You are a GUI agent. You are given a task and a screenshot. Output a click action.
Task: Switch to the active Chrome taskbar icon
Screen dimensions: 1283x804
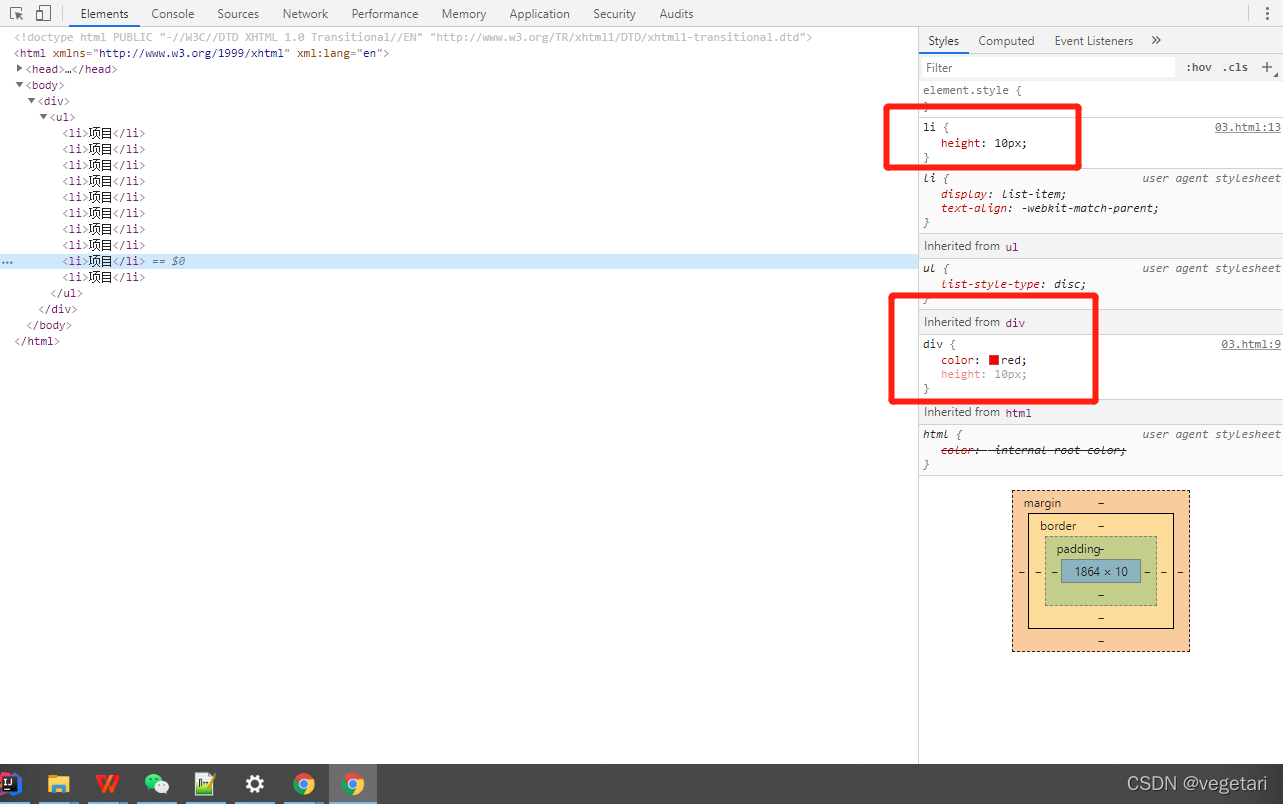point(353,784)
